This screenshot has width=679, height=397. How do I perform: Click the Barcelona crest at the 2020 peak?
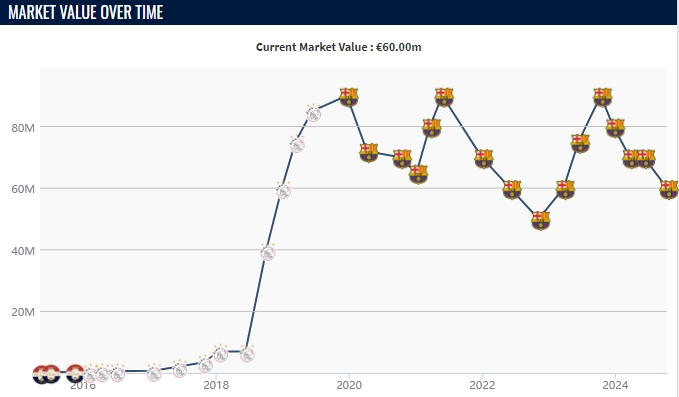(x=349, y=97)
